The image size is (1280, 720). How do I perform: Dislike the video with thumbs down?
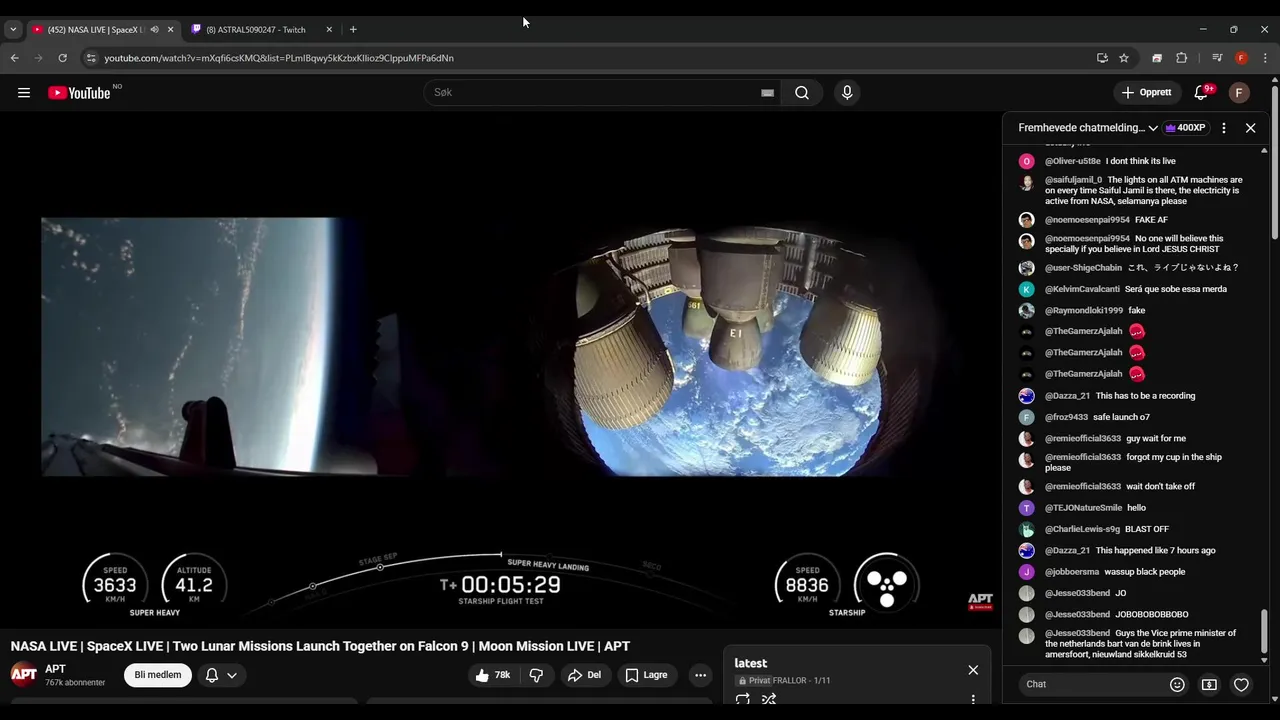pos(536,675)
